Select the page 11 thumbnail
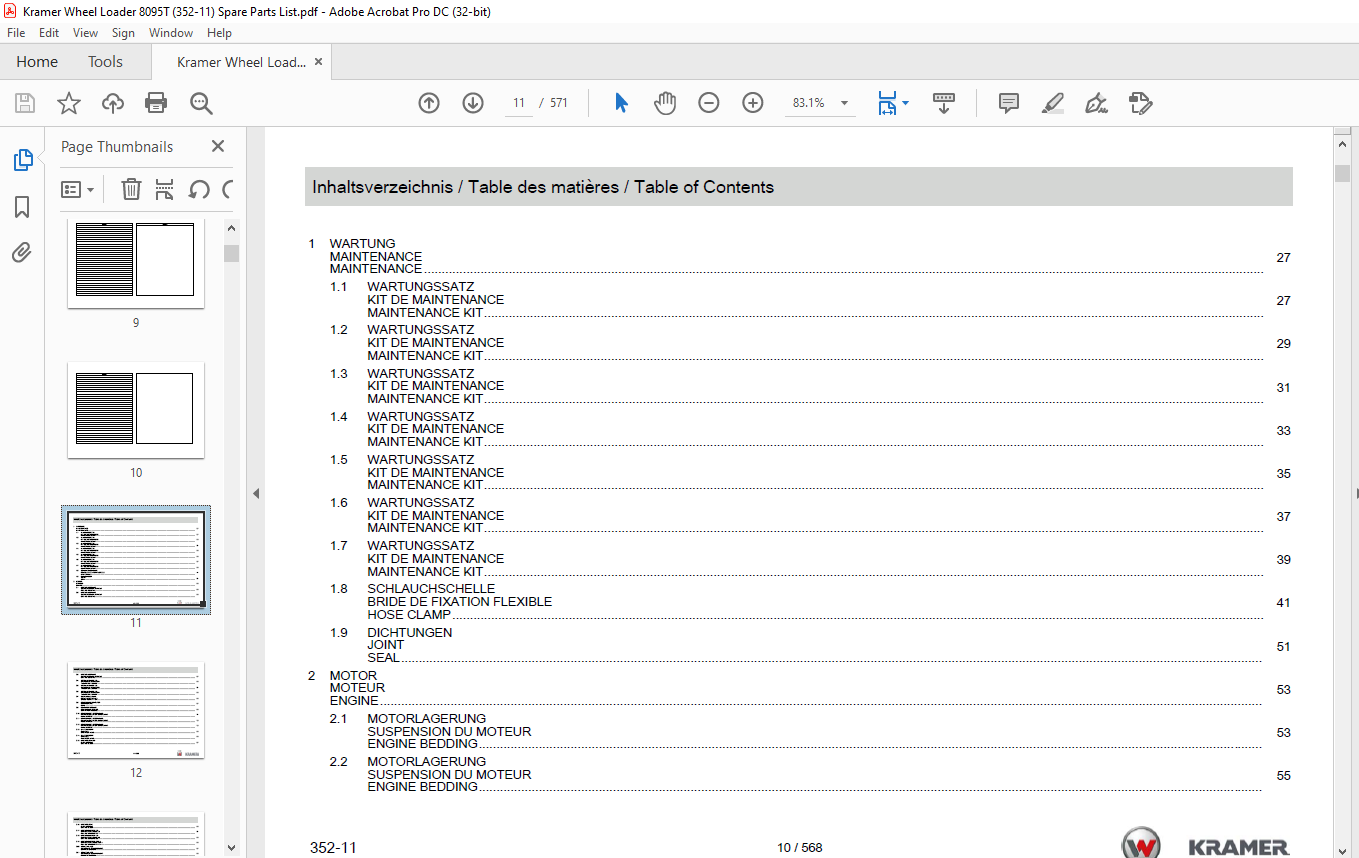 (136, 559)
